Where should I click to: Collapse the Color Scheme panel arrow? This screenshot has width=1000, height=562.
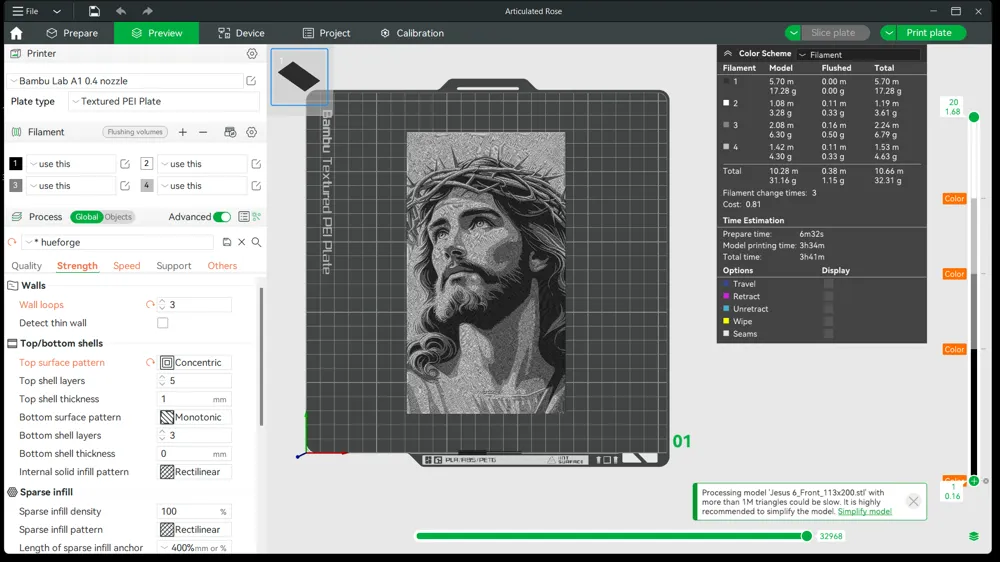coord(728,54)
